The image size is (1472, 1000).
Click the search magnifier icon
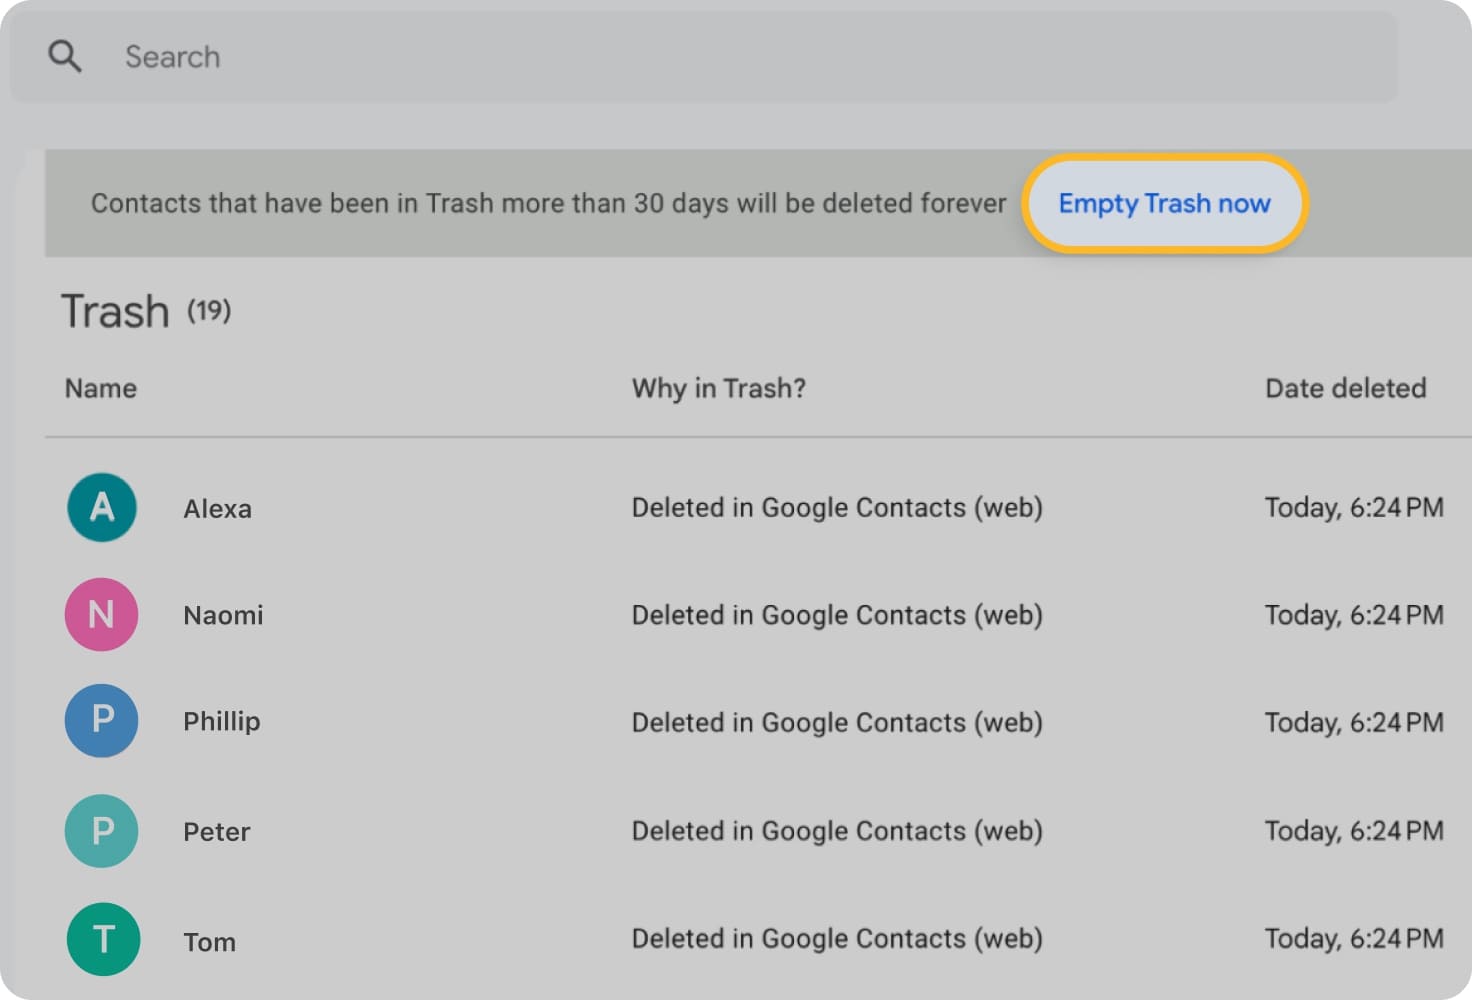coord(64,56)
